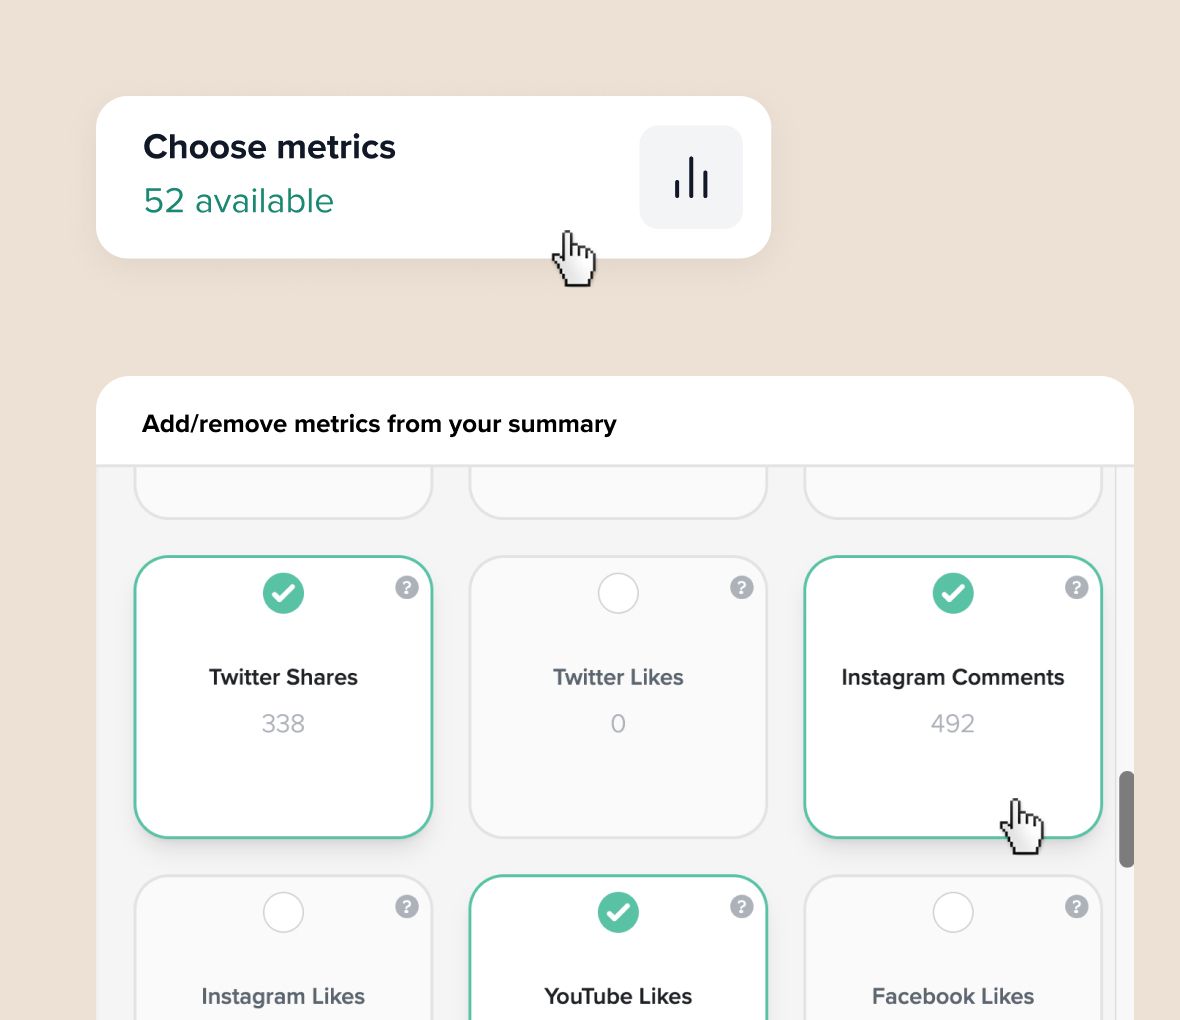
Task: Click the metrics list scrollbar thumb
Action: coord(1127,819)
